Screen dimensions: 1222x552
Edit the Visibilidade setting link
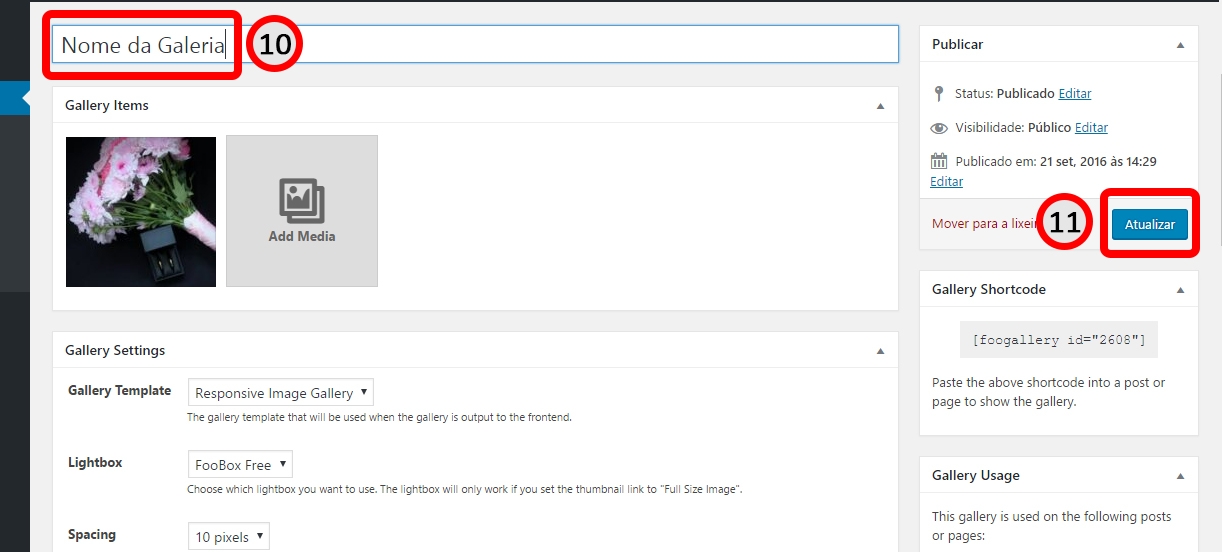pos(1091,128)
